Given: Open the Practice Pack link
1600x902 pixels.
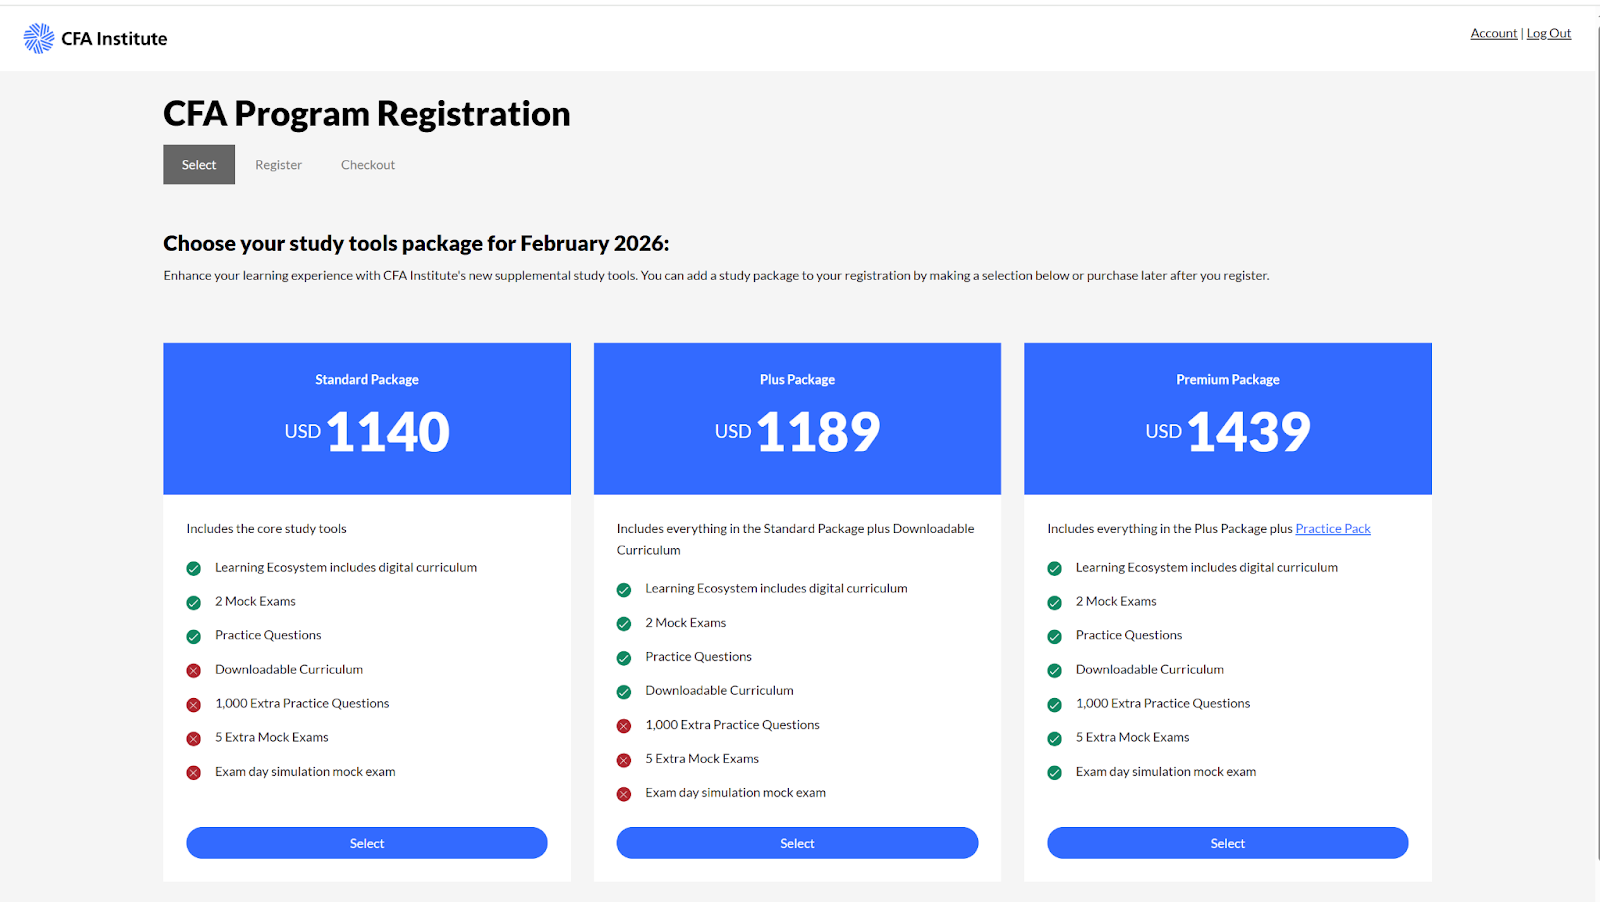Looking at the screenshot, I should pos(1333,529).
